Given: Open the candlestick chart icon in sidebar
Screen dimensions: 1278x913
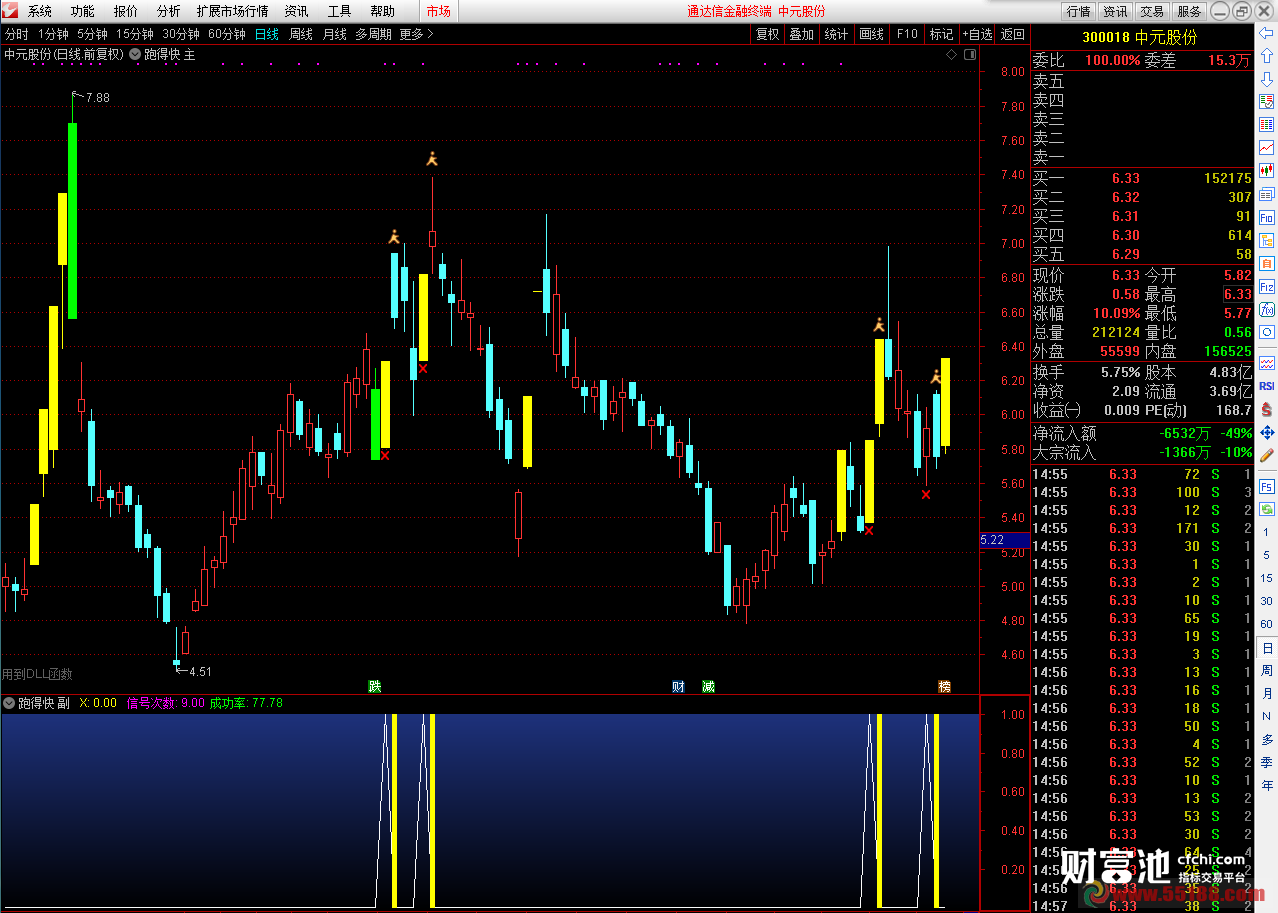Looking at the screenshot, I should coord(1266,171).
